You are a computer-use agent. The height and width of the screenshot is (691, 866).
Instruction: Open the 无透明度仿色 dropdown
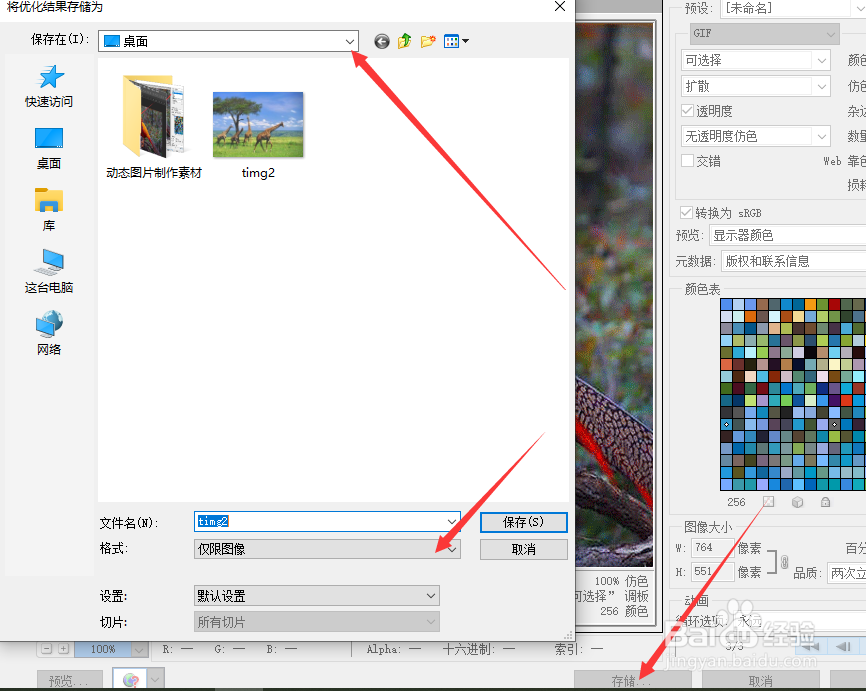[x=756, y=136]
